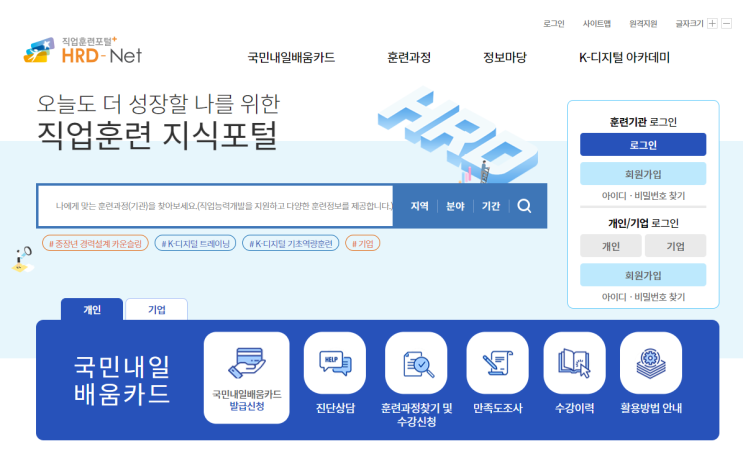The width and height of the screenshot is (743, 449).
Task: Open 수강이력 book icon
Action: point(574,363)
